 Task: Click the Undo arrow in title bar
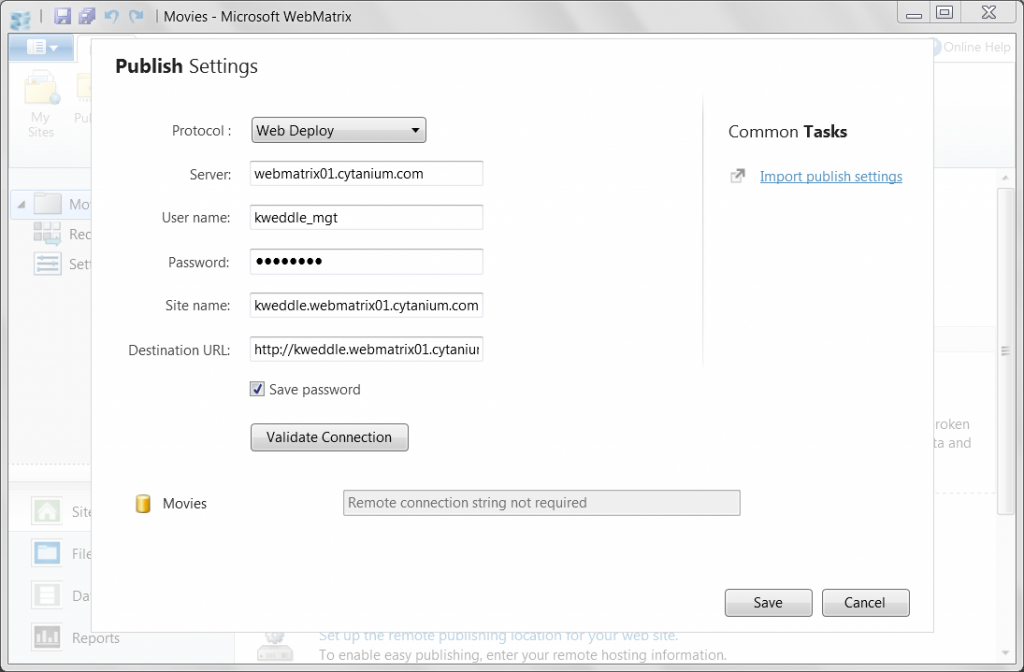[112, 16]
